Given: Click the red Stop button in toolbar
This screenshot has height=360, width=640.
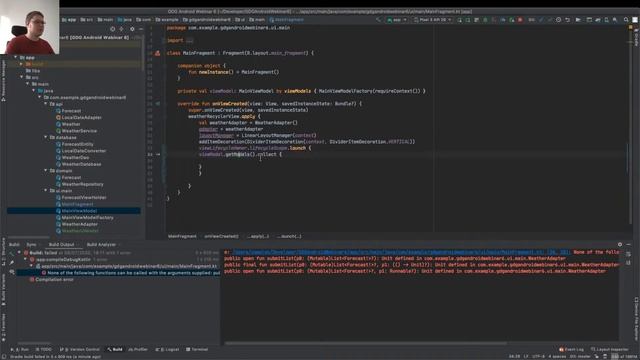Looking at the screenshot, I should coord(520,20).
